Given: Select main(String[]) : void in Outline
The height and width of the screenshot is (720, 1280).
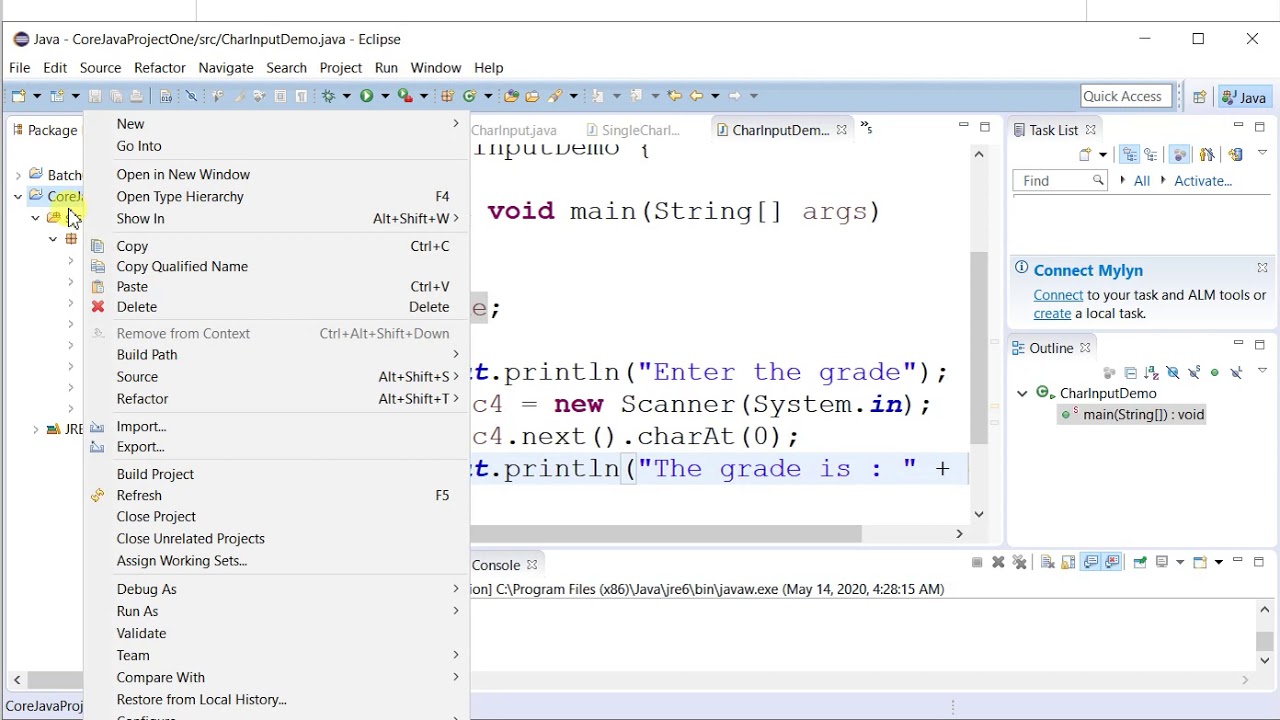Looking at the screenshot, I should click(1133, 414).
